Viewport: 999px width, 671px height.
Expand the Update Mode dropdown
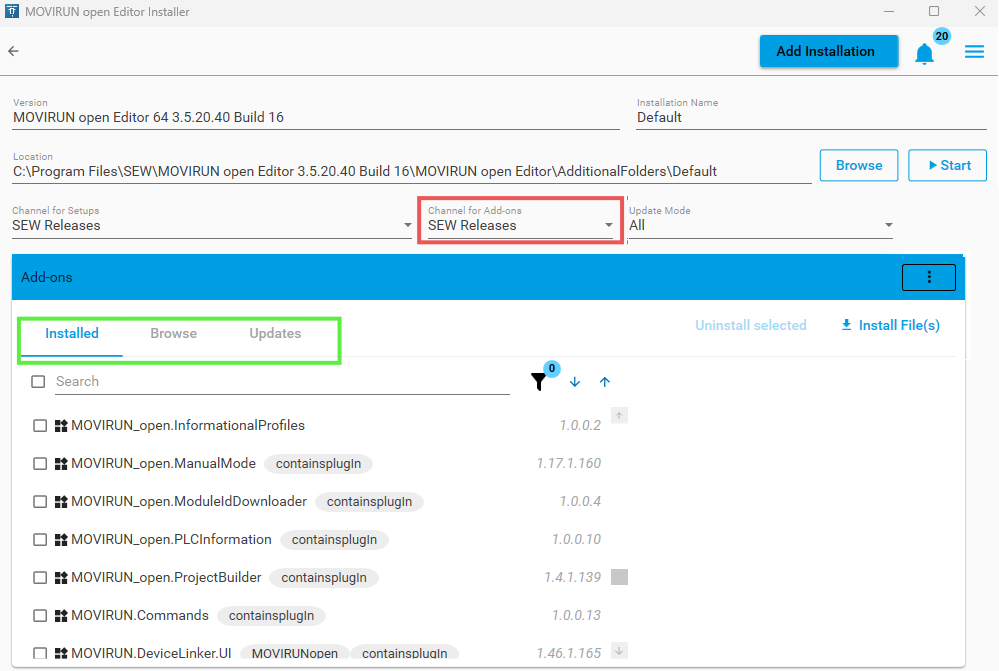888,226
